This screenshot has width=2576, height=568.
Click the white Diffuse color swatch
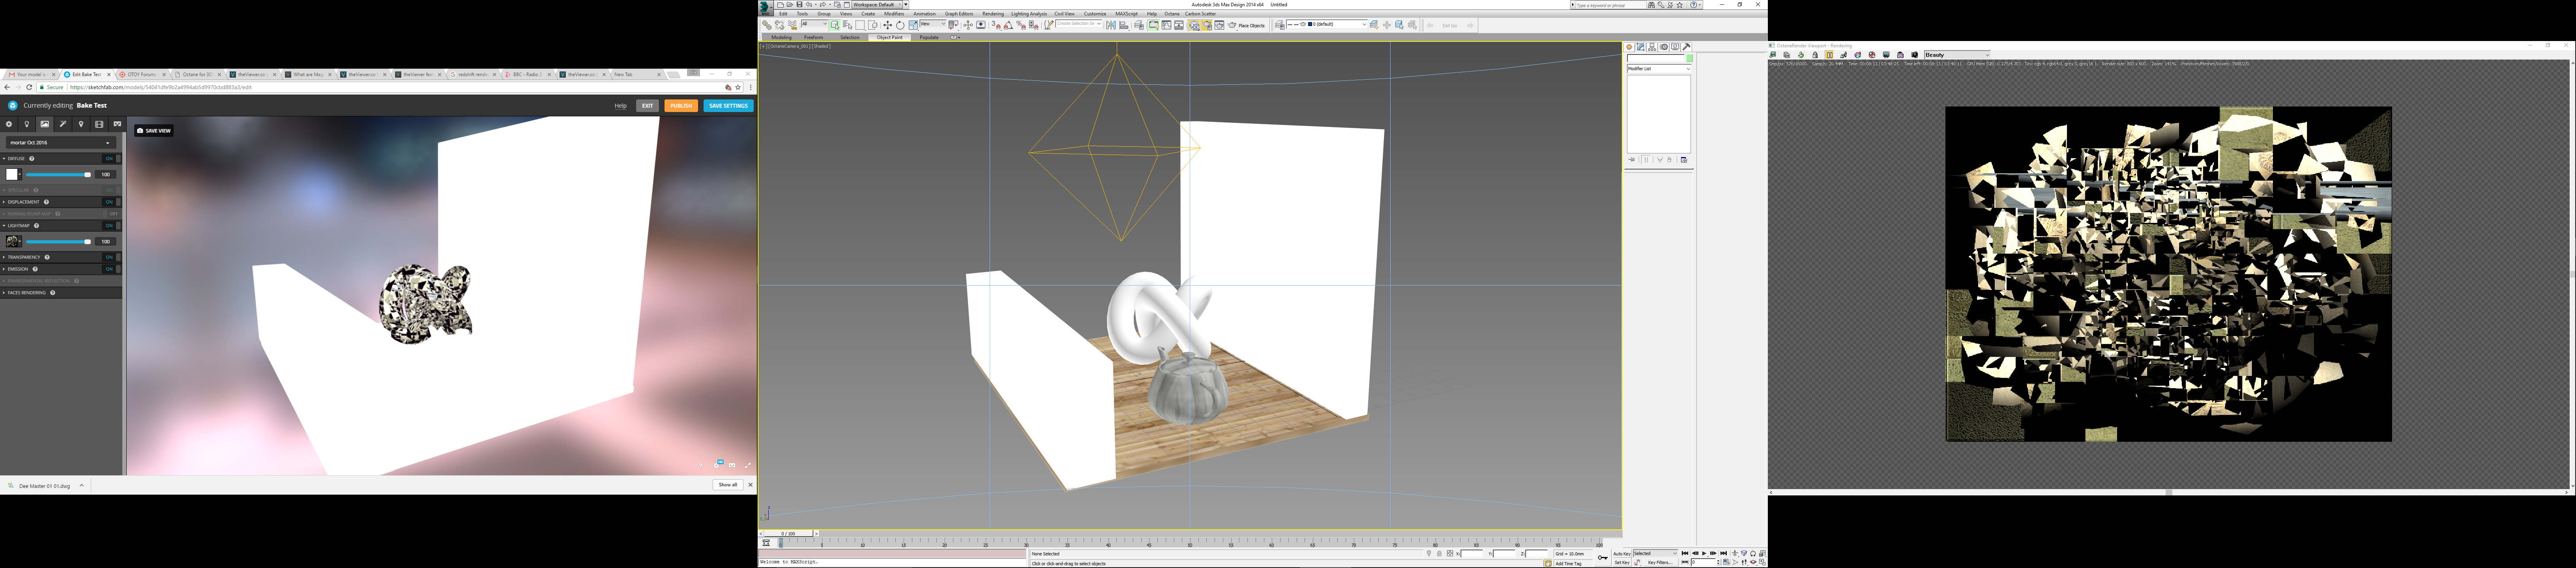click(12, 174)
